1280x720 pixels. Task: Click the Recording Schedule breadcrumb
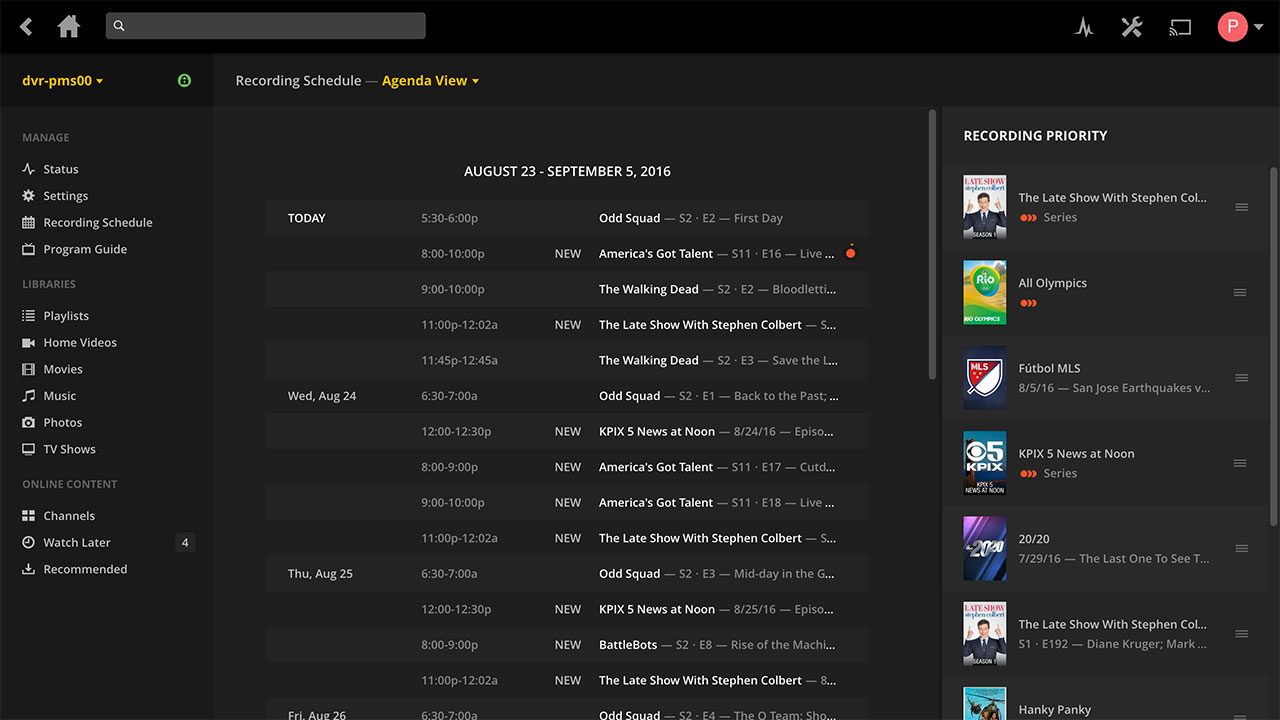[x=298, y=81]
